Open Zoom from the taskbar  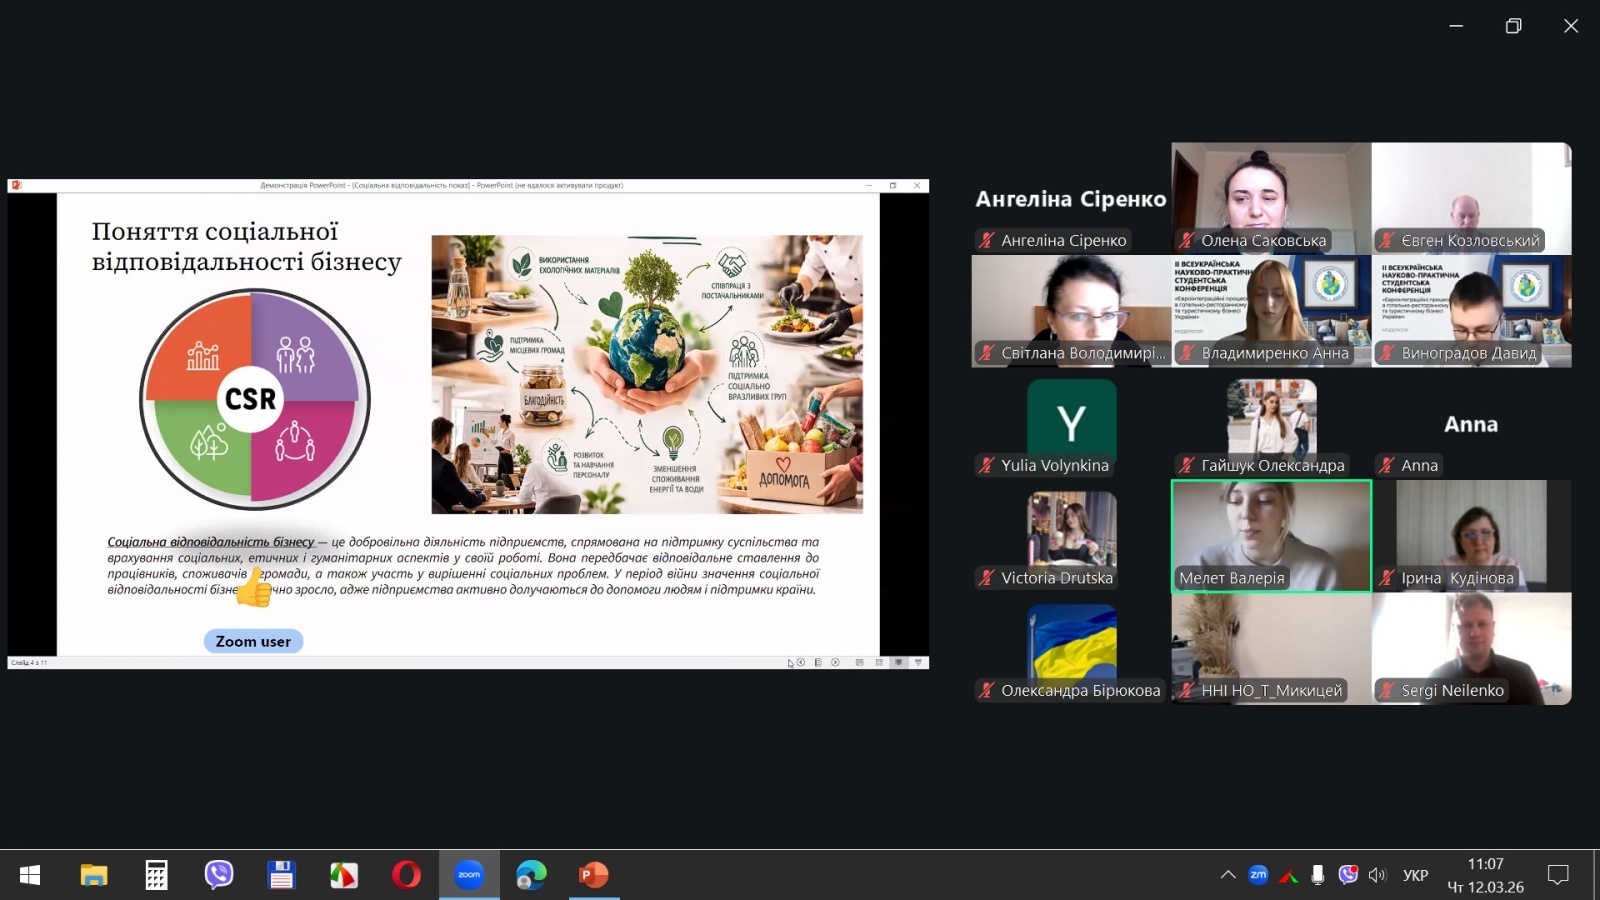point(469,875)
